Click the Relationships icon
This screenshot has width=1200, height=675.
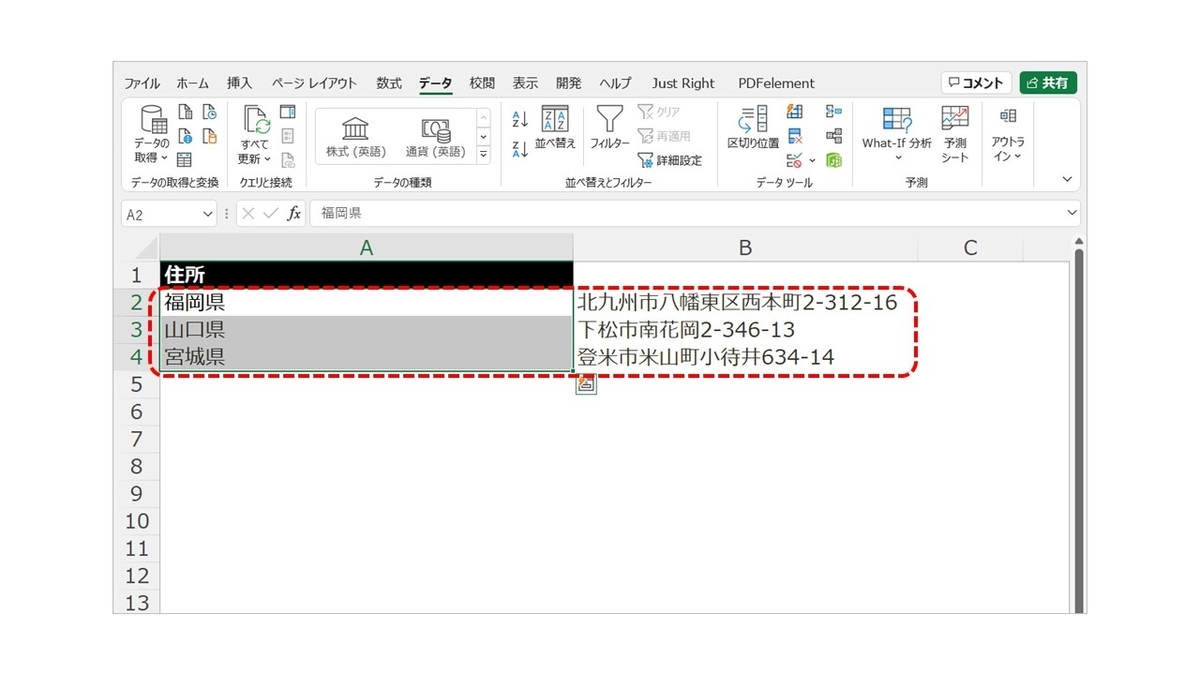(833, 136)
